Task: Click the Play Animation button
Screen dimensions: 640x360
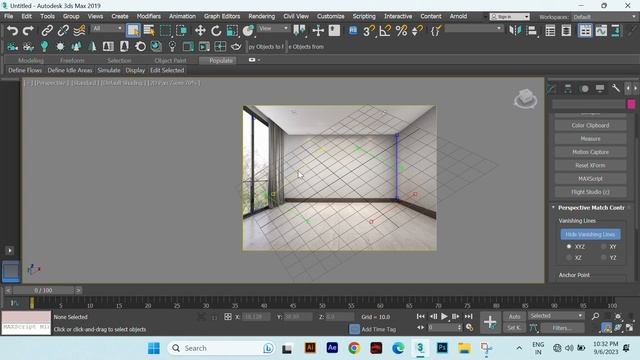Action: [x=444, y=316]
